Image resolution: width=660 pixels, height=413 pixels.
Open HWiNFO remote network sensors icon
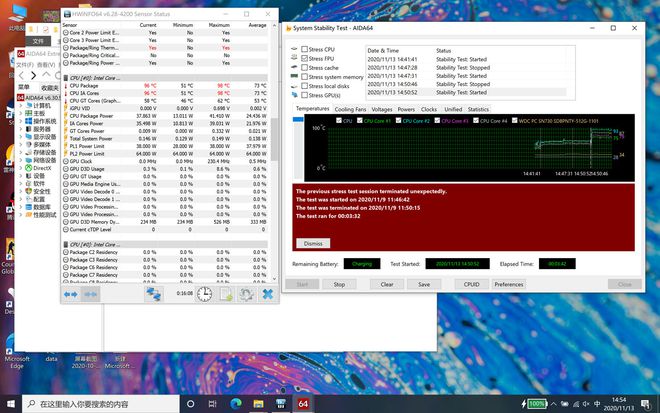pyautogui.click(x=154, y=294)
